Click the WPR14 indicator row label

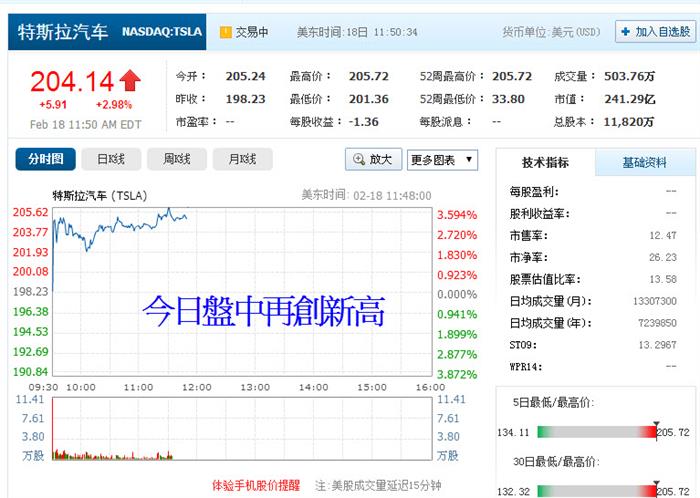pyautogui.click(x=525, y=367)
